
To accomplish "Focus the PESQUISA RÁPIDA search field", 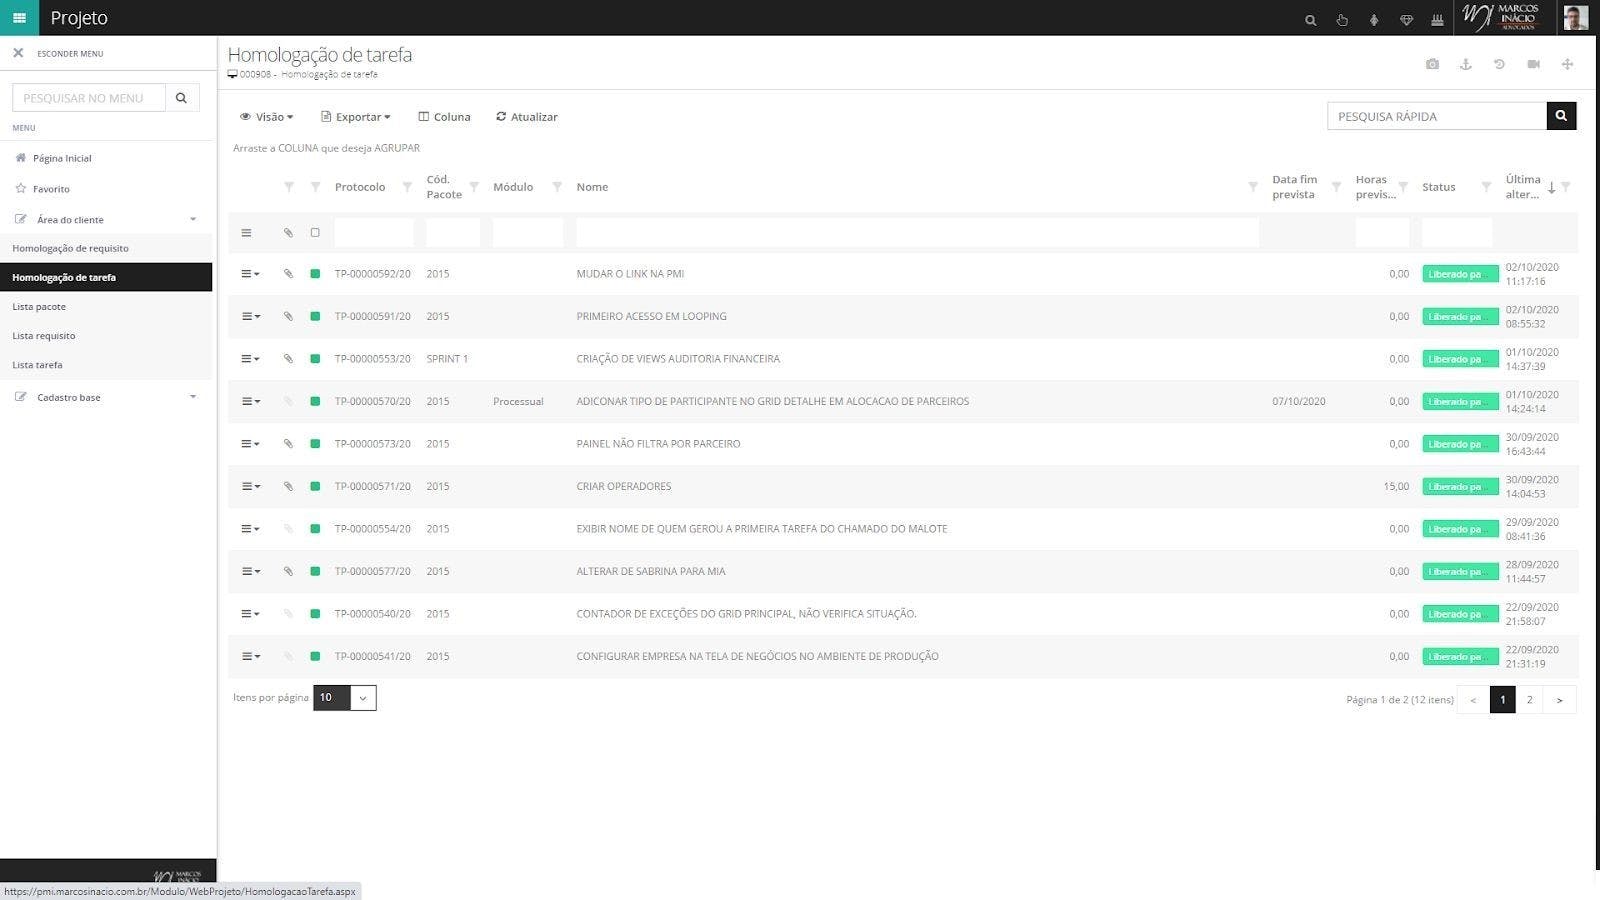I will click(1437, 116).
